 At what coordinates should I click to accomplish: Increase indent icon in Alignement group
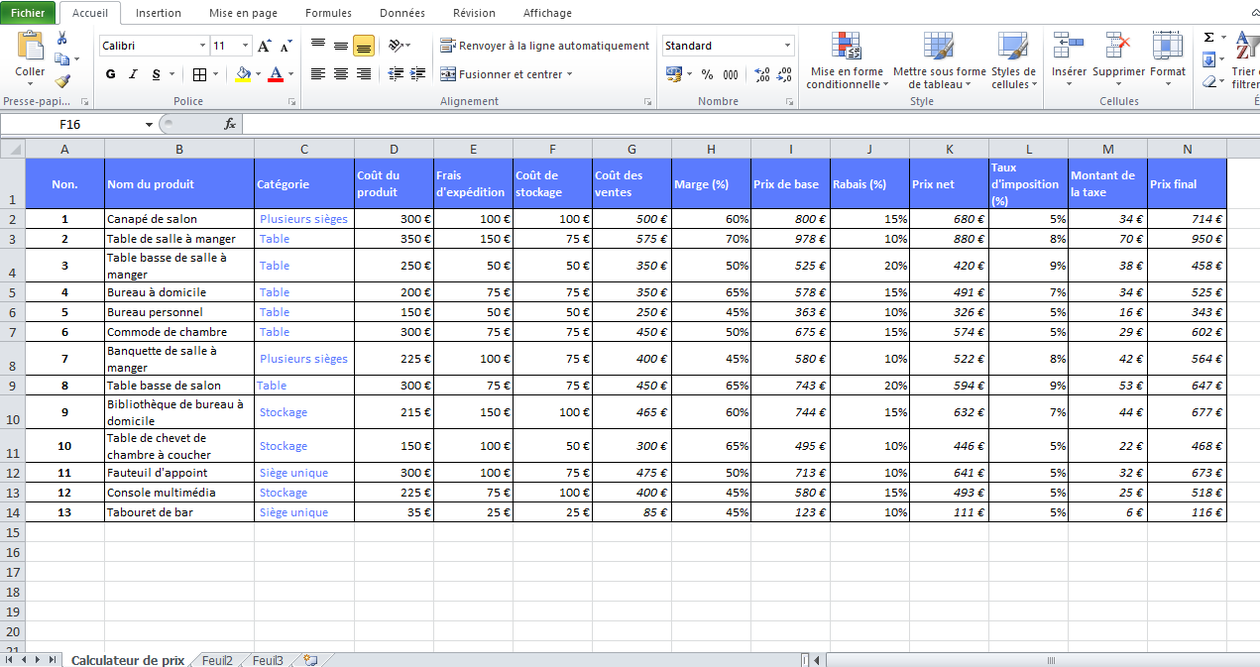click(x=418, y=74)
